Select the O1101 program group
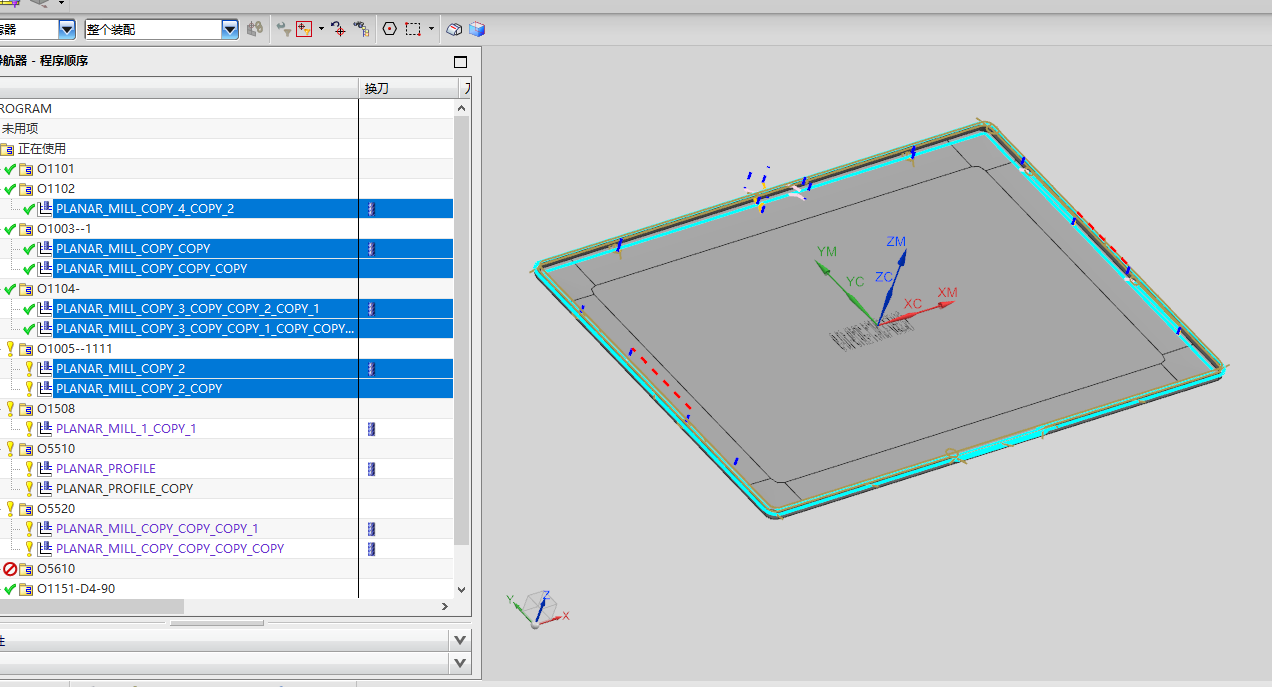The height and width of the screenshot is (687, 1272). pos(56,169)
